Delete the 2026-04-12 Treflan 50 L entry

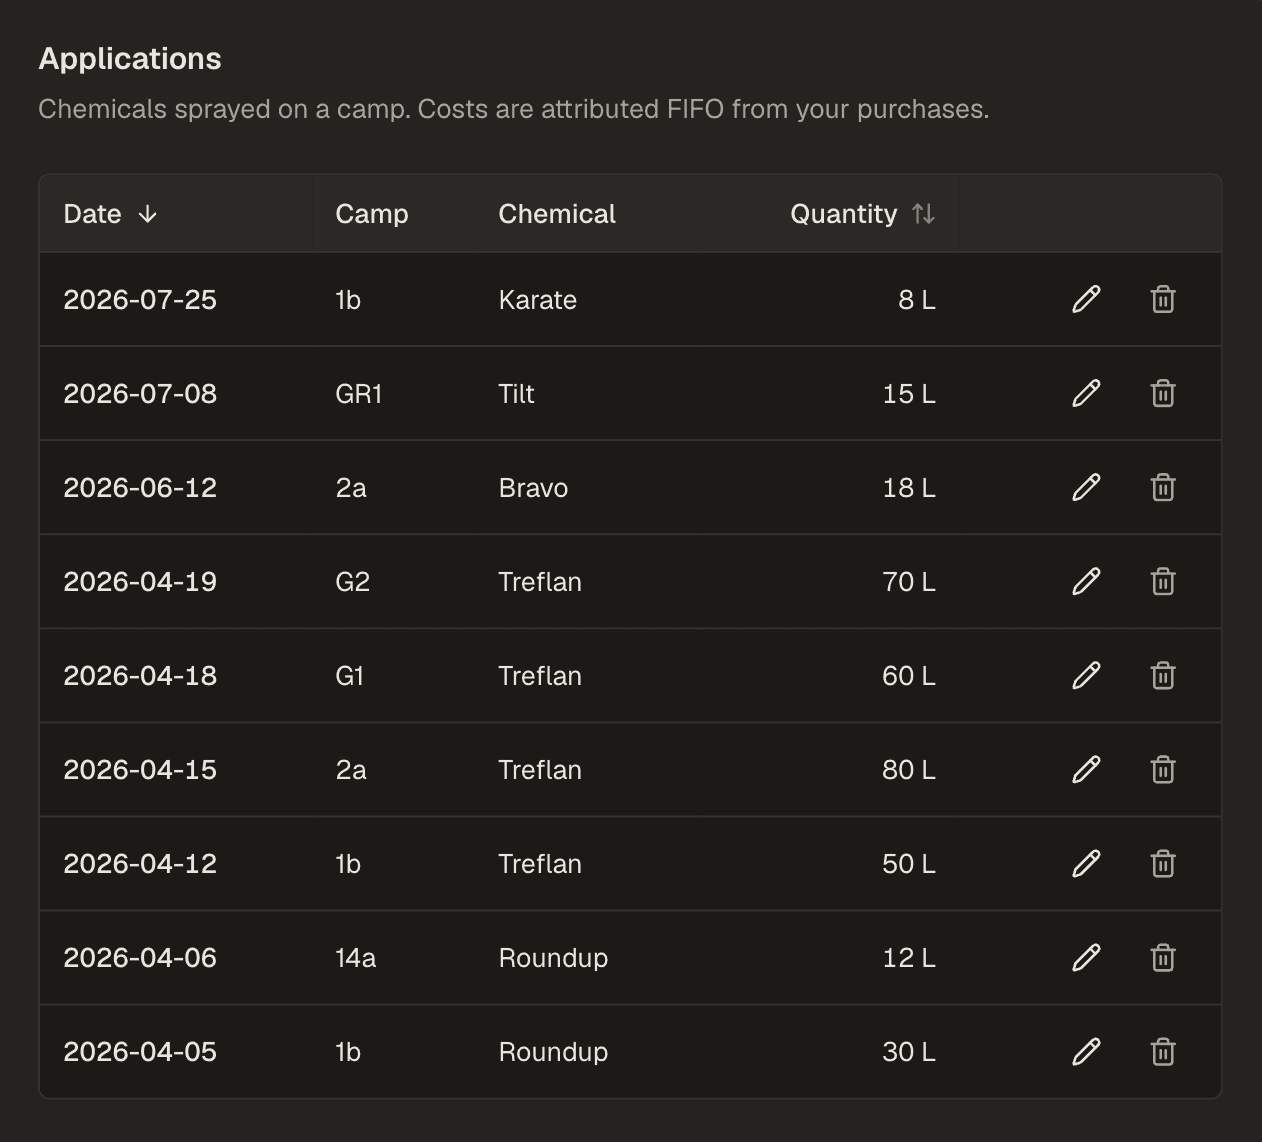1162,863
